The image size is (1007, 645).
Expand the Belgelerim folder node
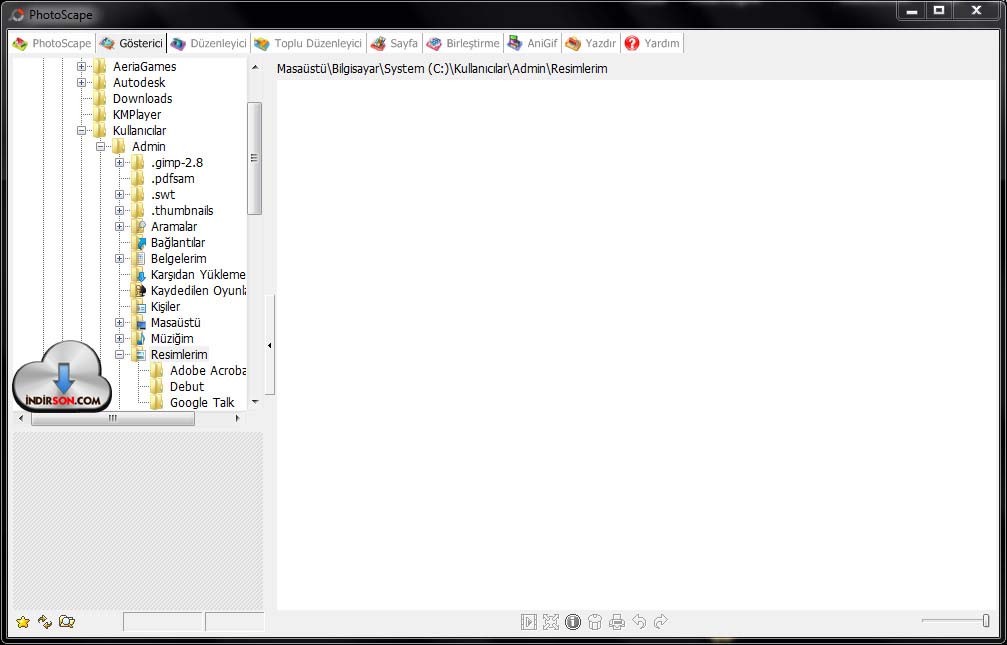coord(119,259)
